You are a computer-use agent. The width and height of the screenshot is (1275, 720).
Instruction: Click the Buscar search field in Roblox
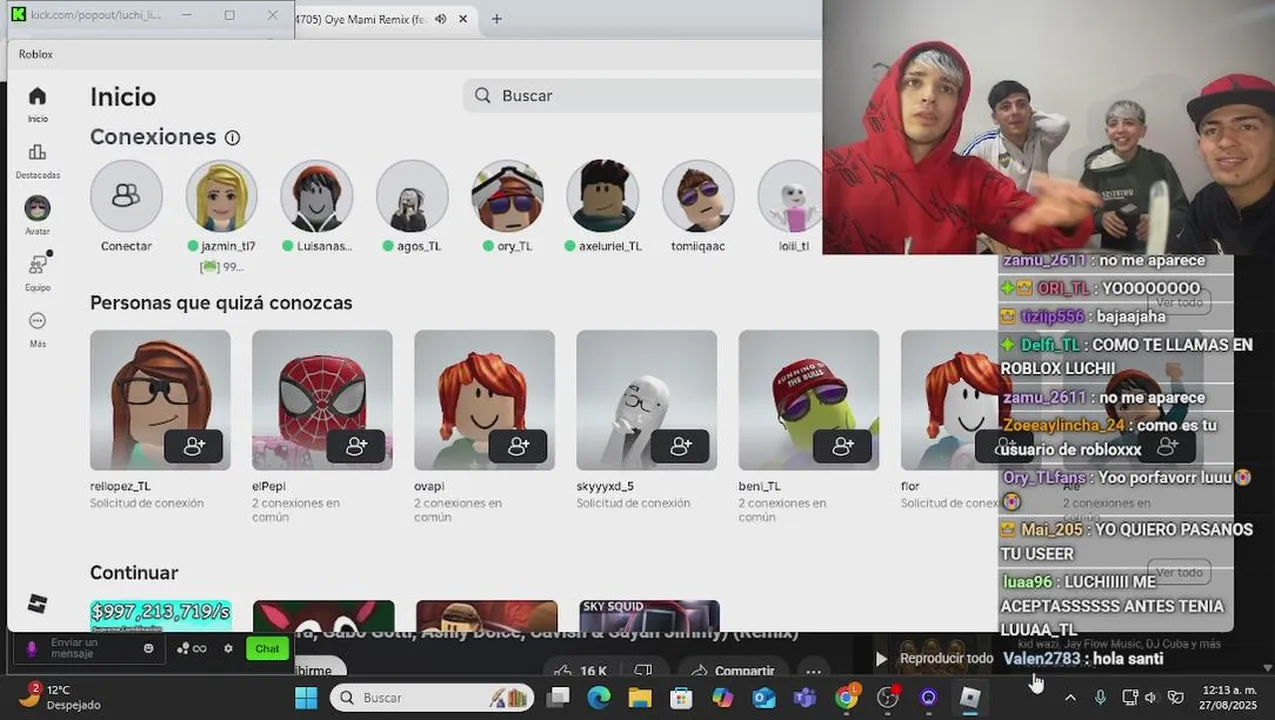pos(642,95)
